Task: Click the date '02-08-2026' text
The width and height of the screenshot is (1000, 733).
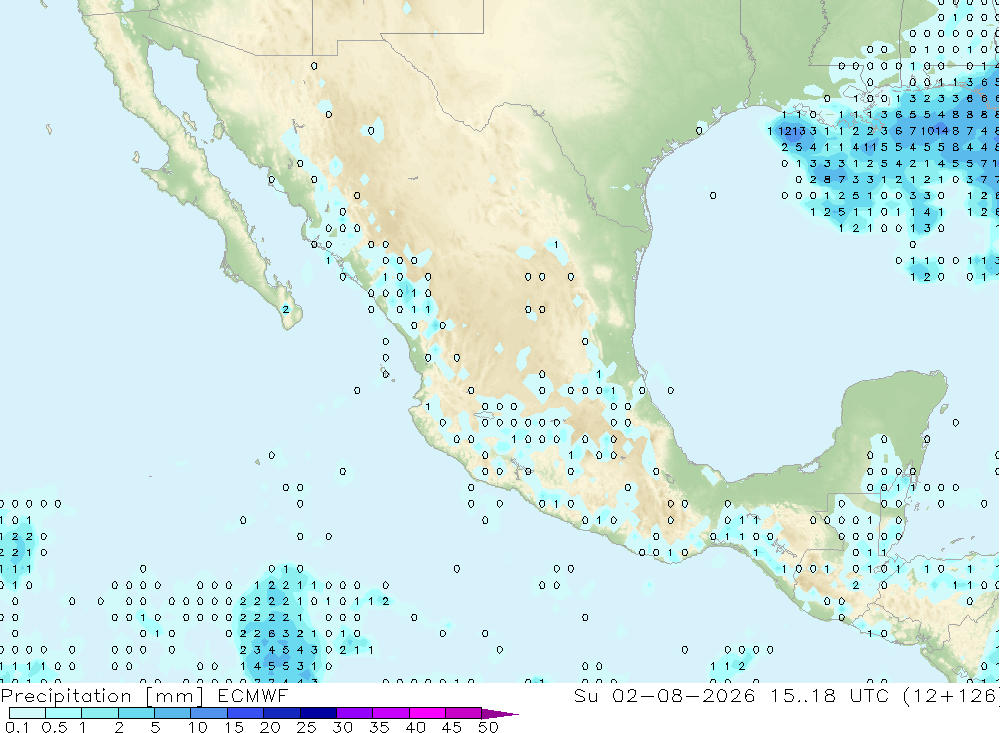Action: click(x=684, y=695)
